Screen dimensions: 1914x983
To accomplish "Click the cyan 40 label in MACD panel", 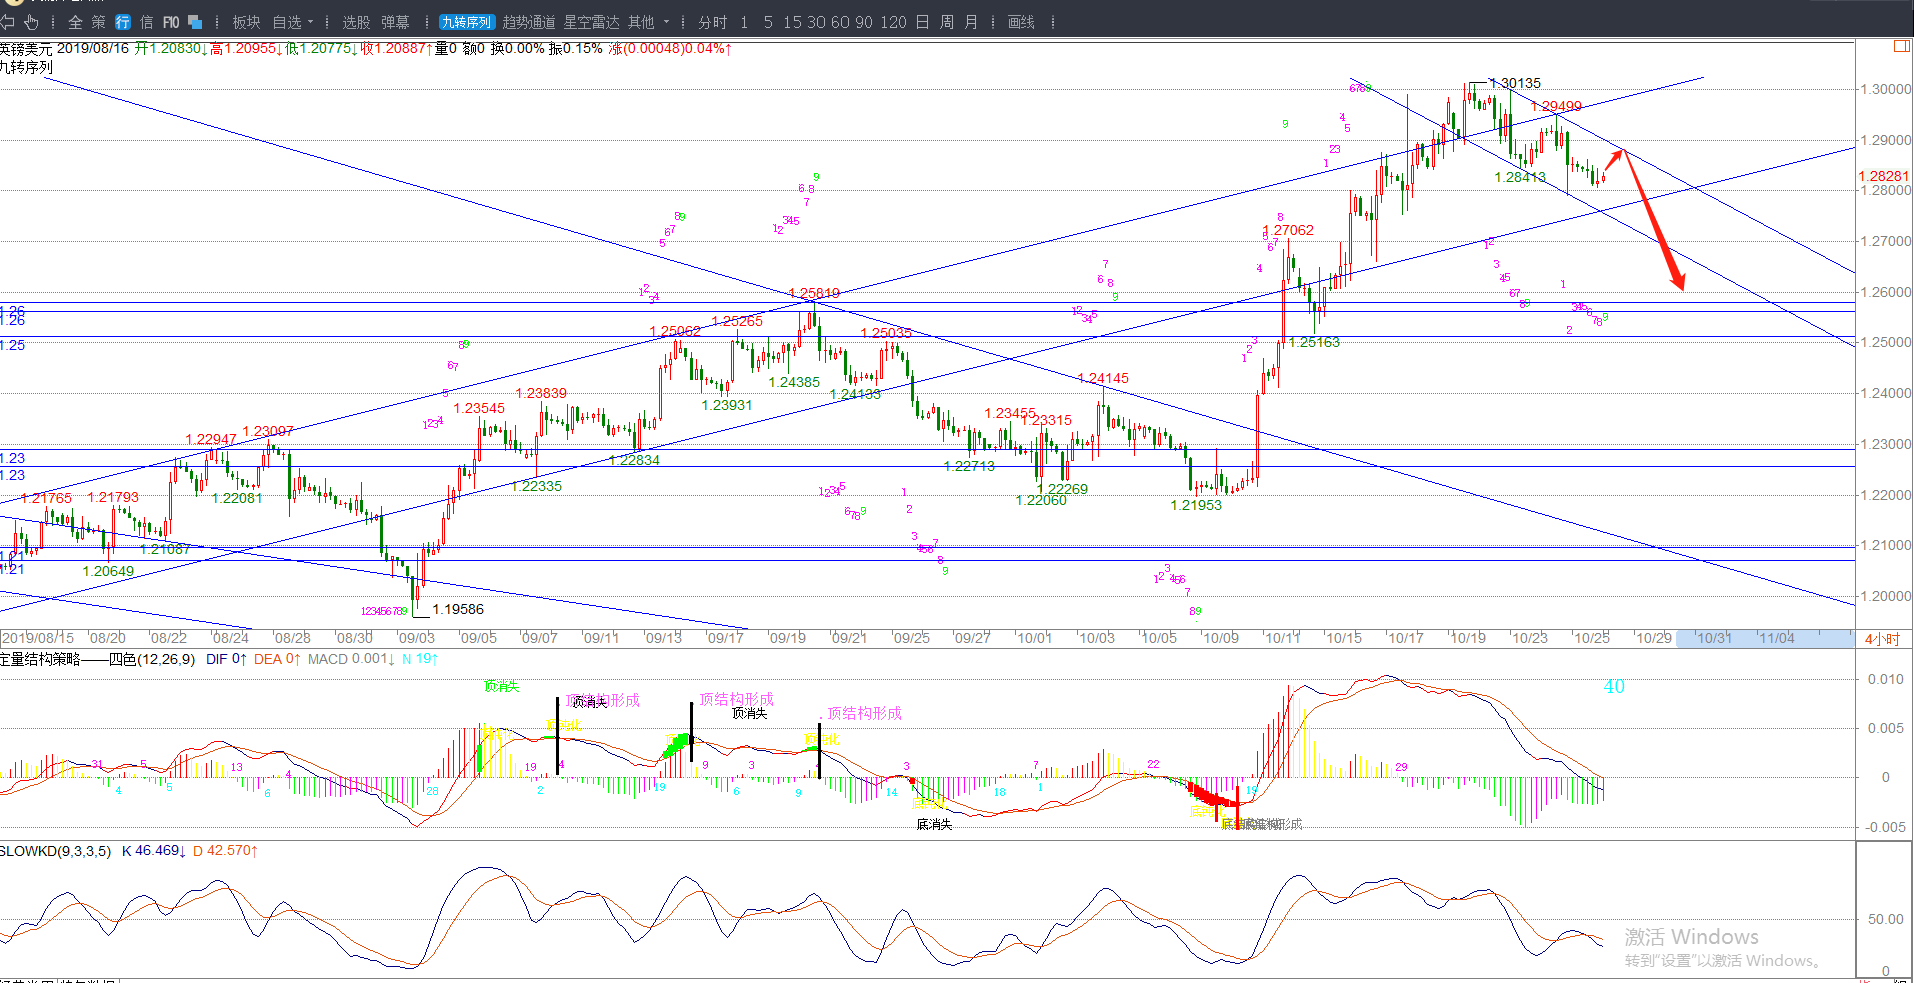I will coord(1614,687).
